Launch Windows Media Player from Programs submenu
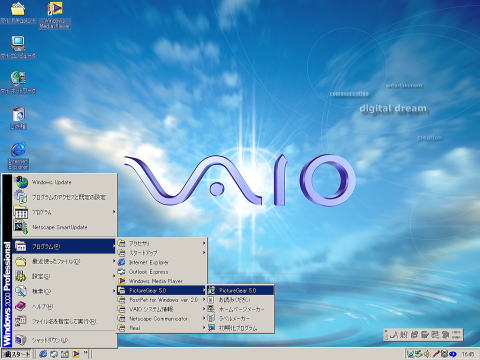Viewport: 480px width, 360px height. point(162,281)
